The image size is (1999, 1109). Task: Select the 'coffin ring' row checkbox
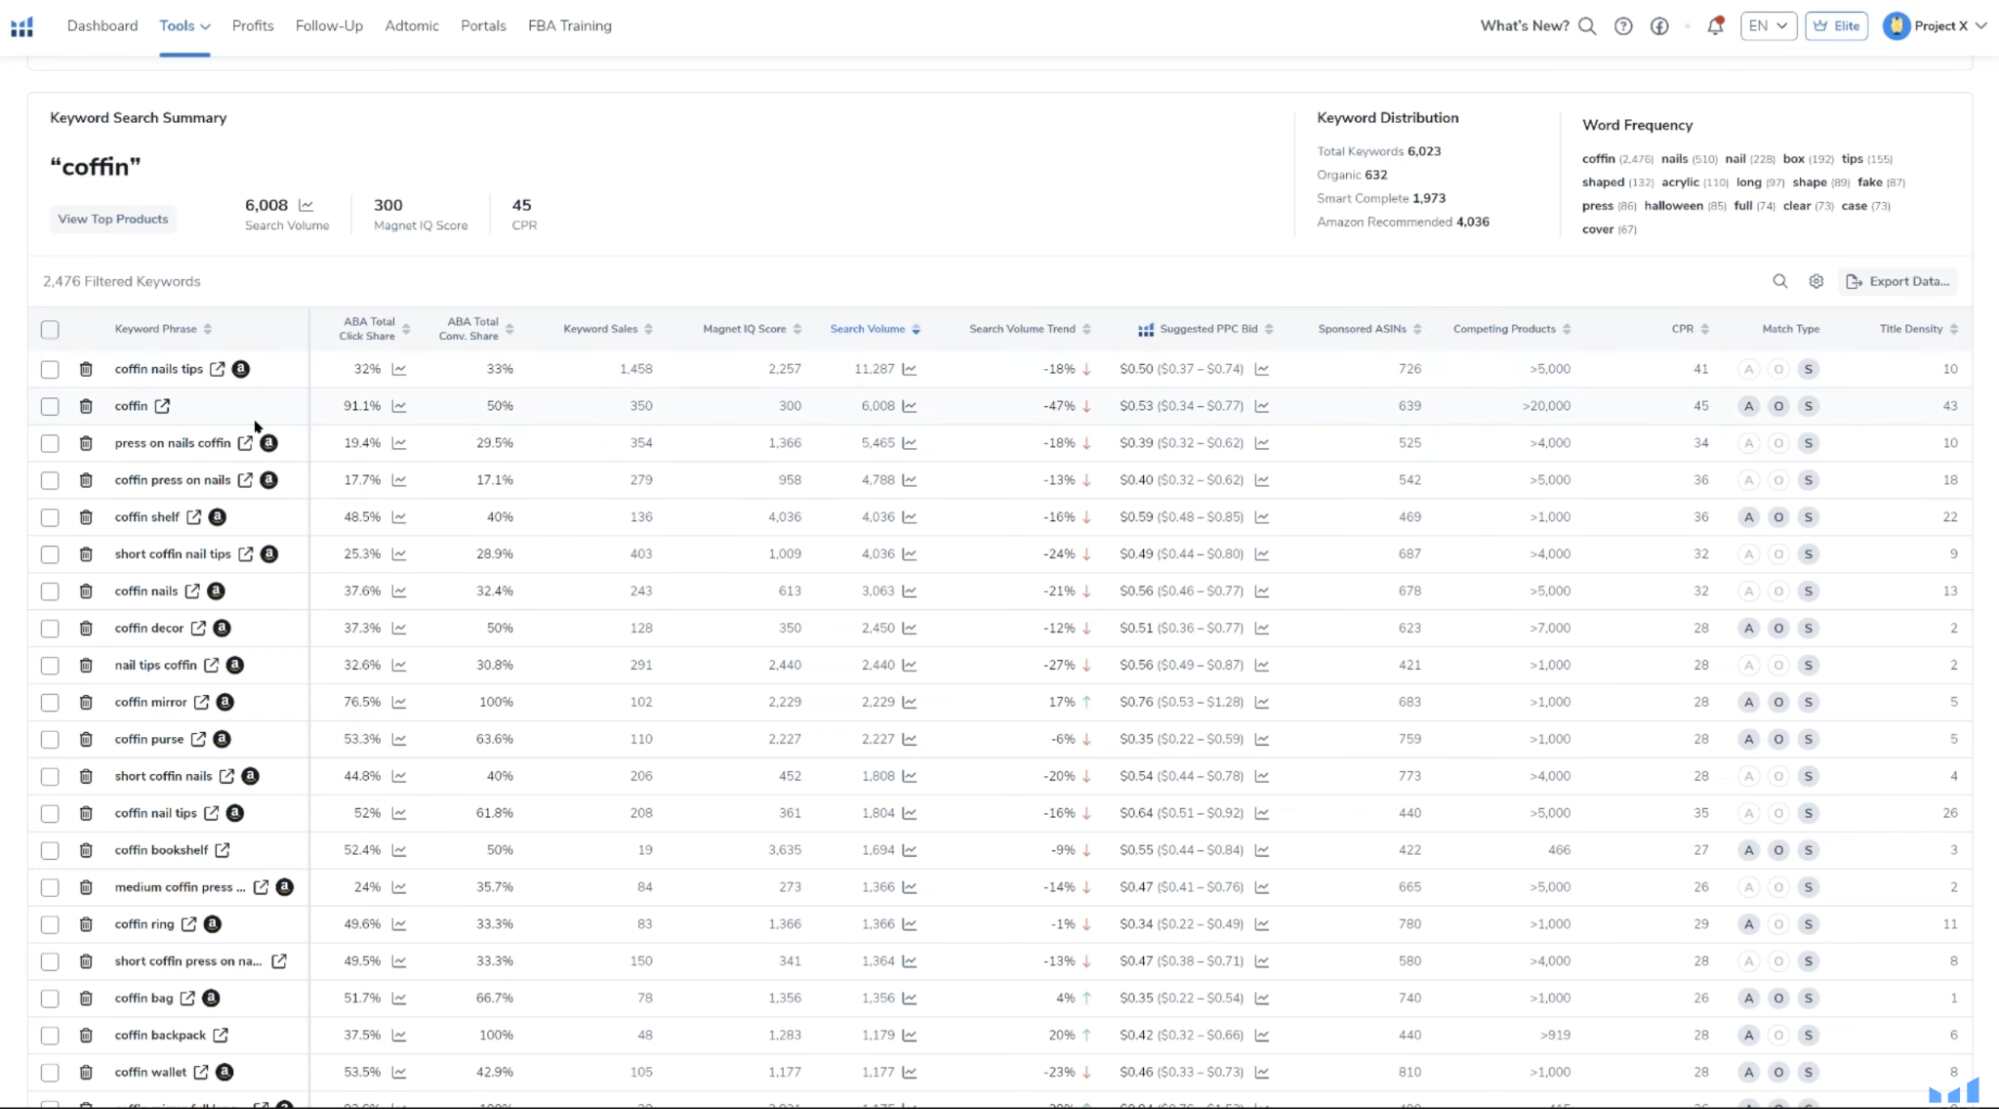50,924
